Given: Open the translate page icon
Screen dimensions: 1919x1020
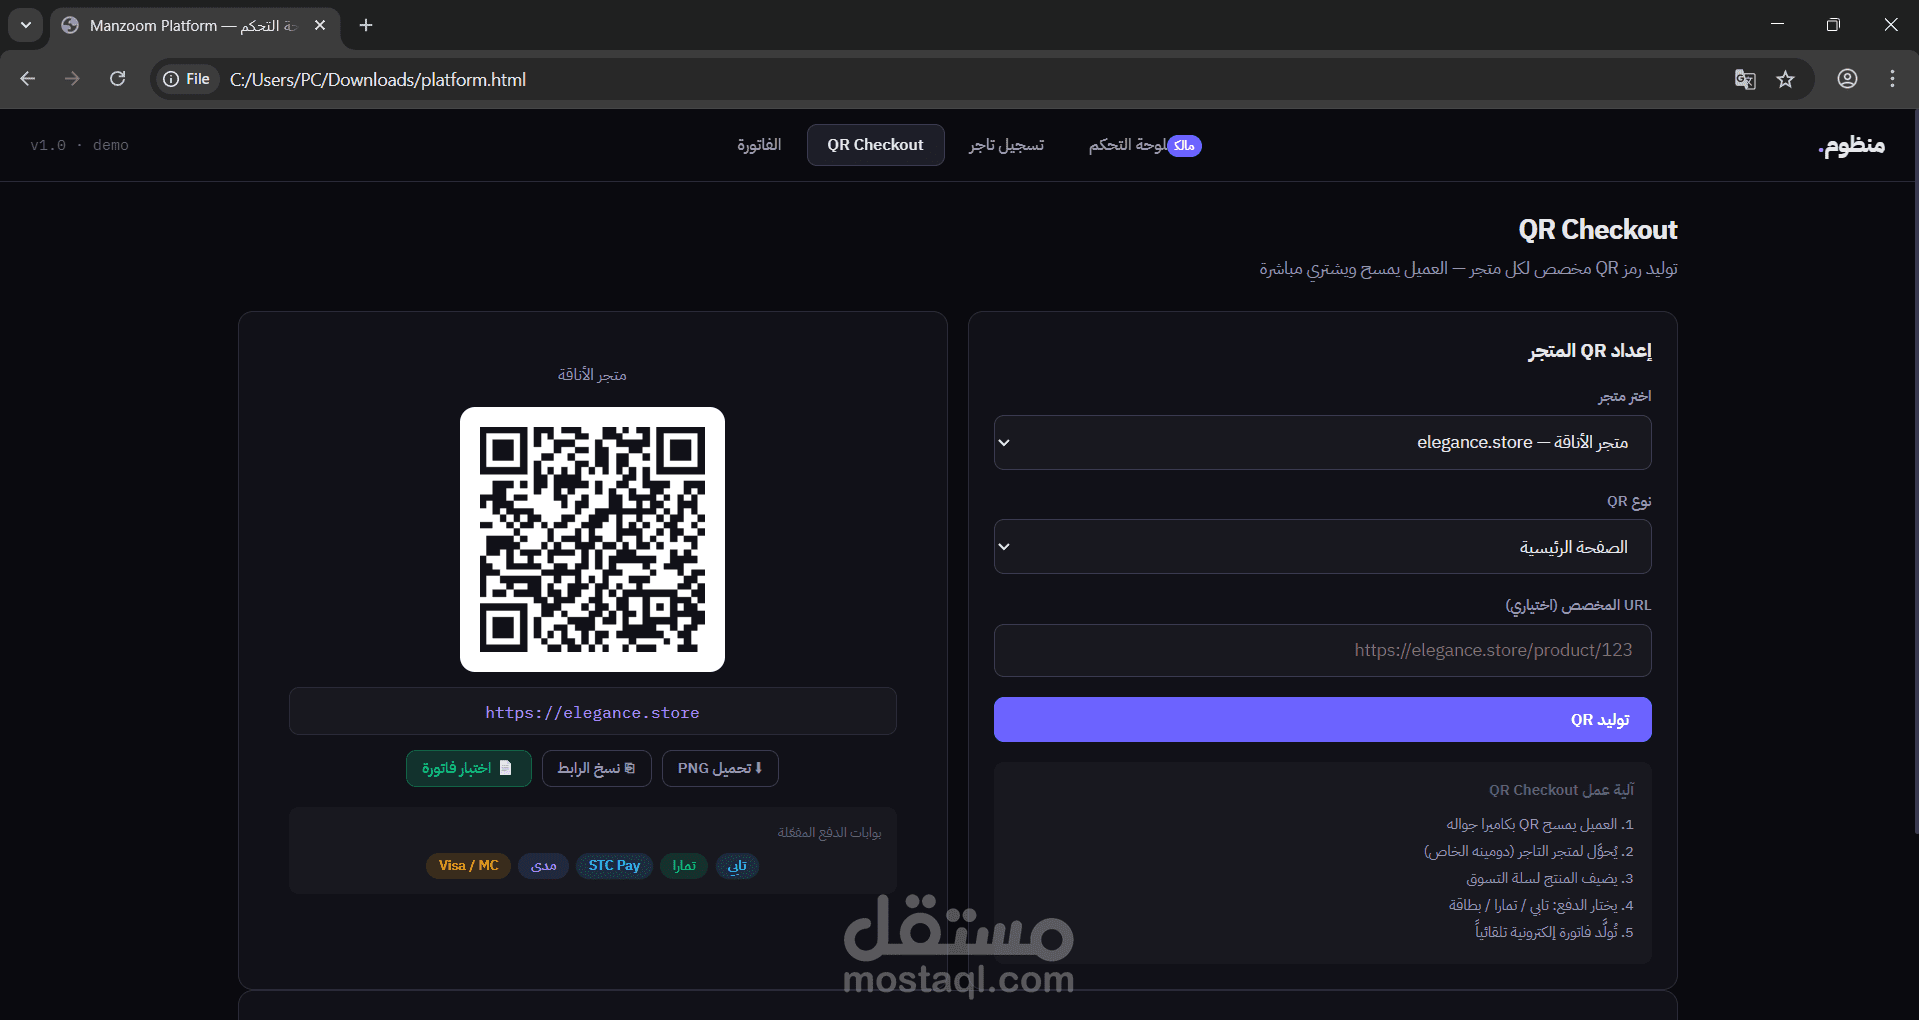Looking at the screenshot, I should pos(1745,79).
